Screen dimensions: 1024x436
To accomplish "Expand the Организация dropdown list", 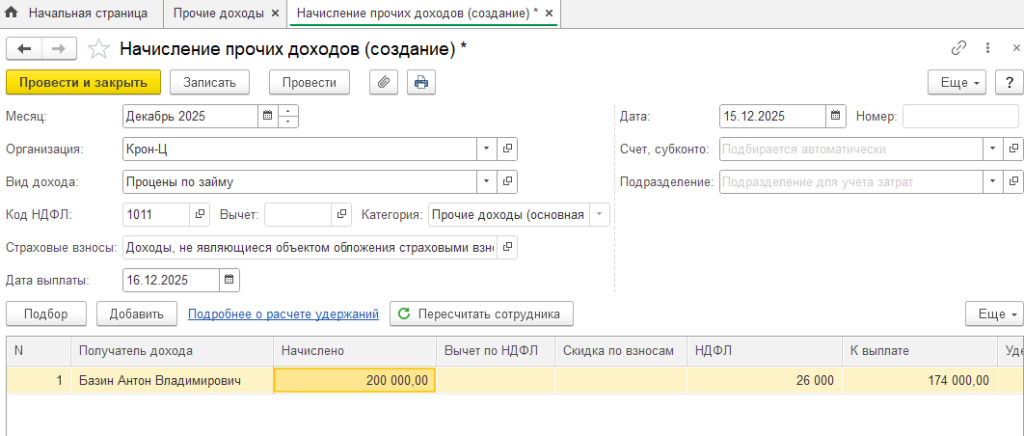I will [x=486, y=149].
